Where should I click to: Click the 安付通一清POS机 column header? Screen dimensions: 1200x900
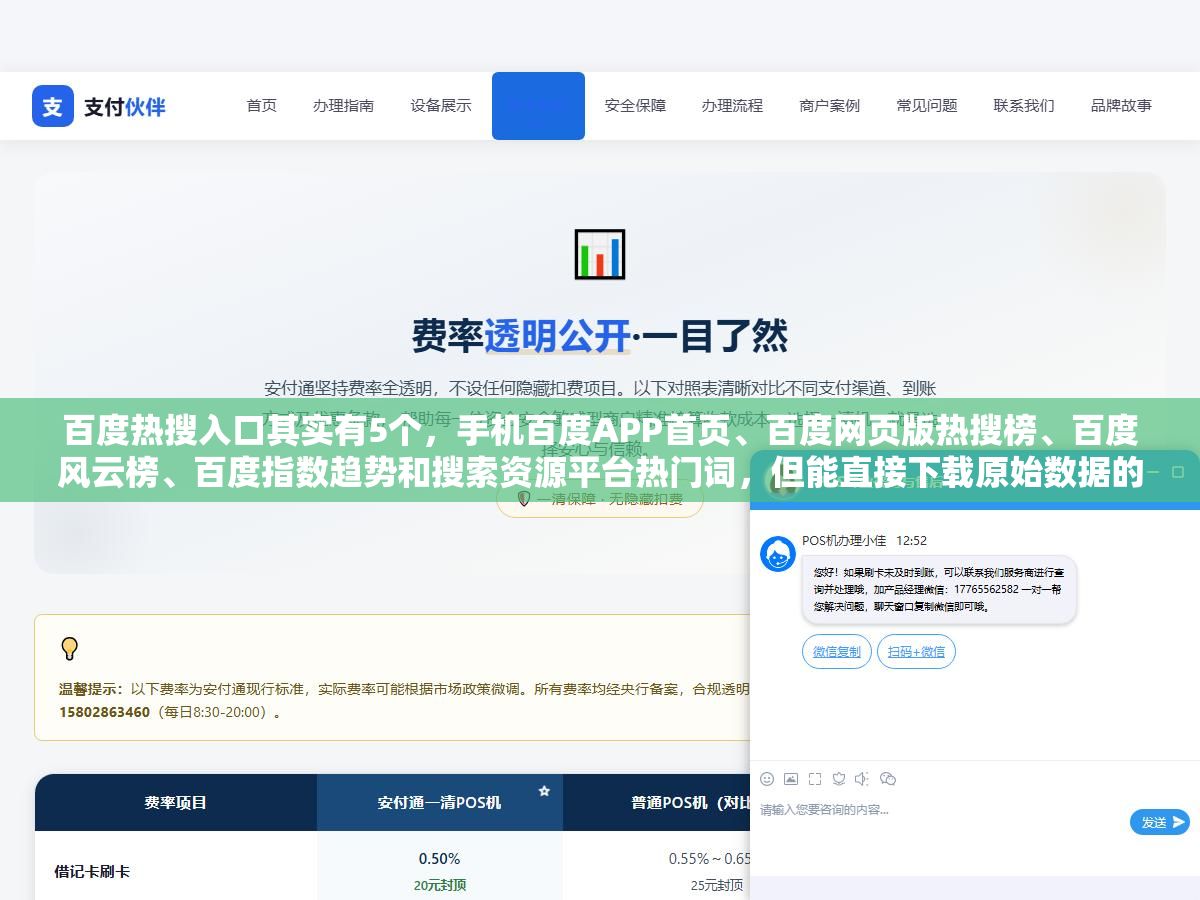click(x=439, y=802)
